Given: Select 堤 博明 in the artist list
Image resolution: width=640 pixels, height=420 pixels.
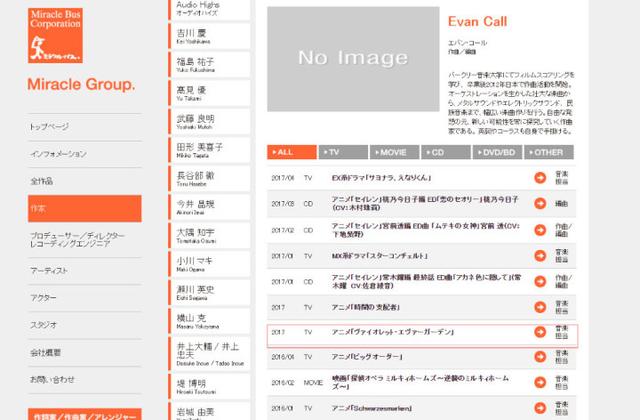Looking at the screenshot, I should 209,387.
